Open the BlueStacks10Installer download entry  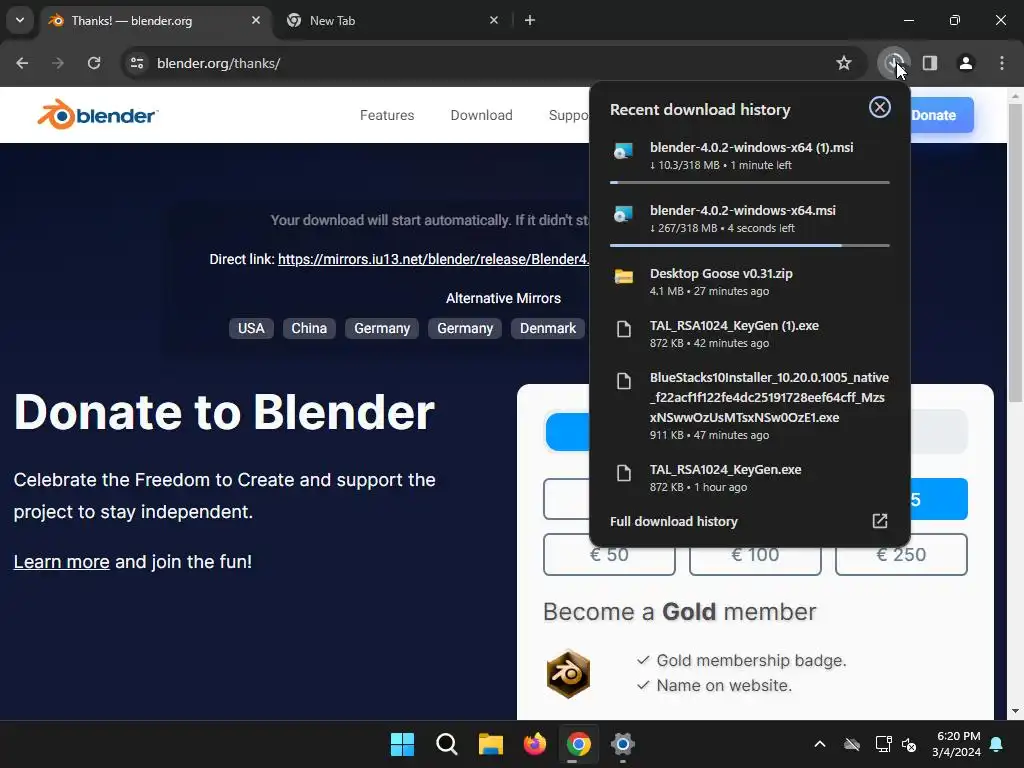pyautogui.click(x=750, y=406)
